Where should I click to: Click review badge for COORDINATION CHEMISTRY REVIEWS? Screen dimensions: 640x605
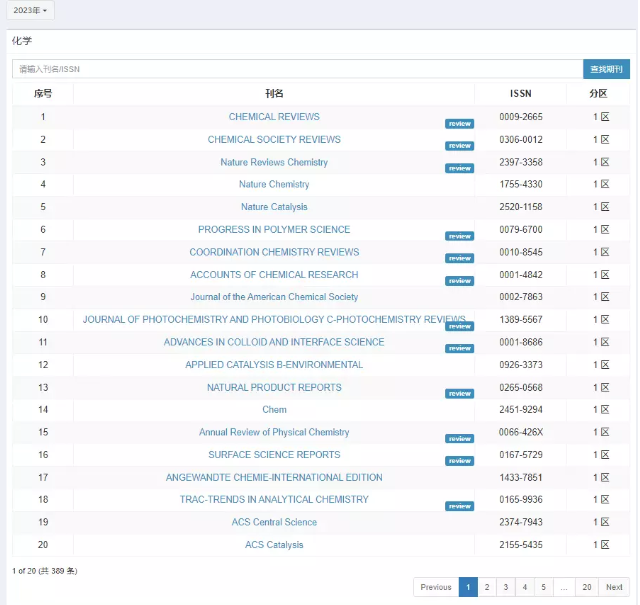(x=460, y=258)
